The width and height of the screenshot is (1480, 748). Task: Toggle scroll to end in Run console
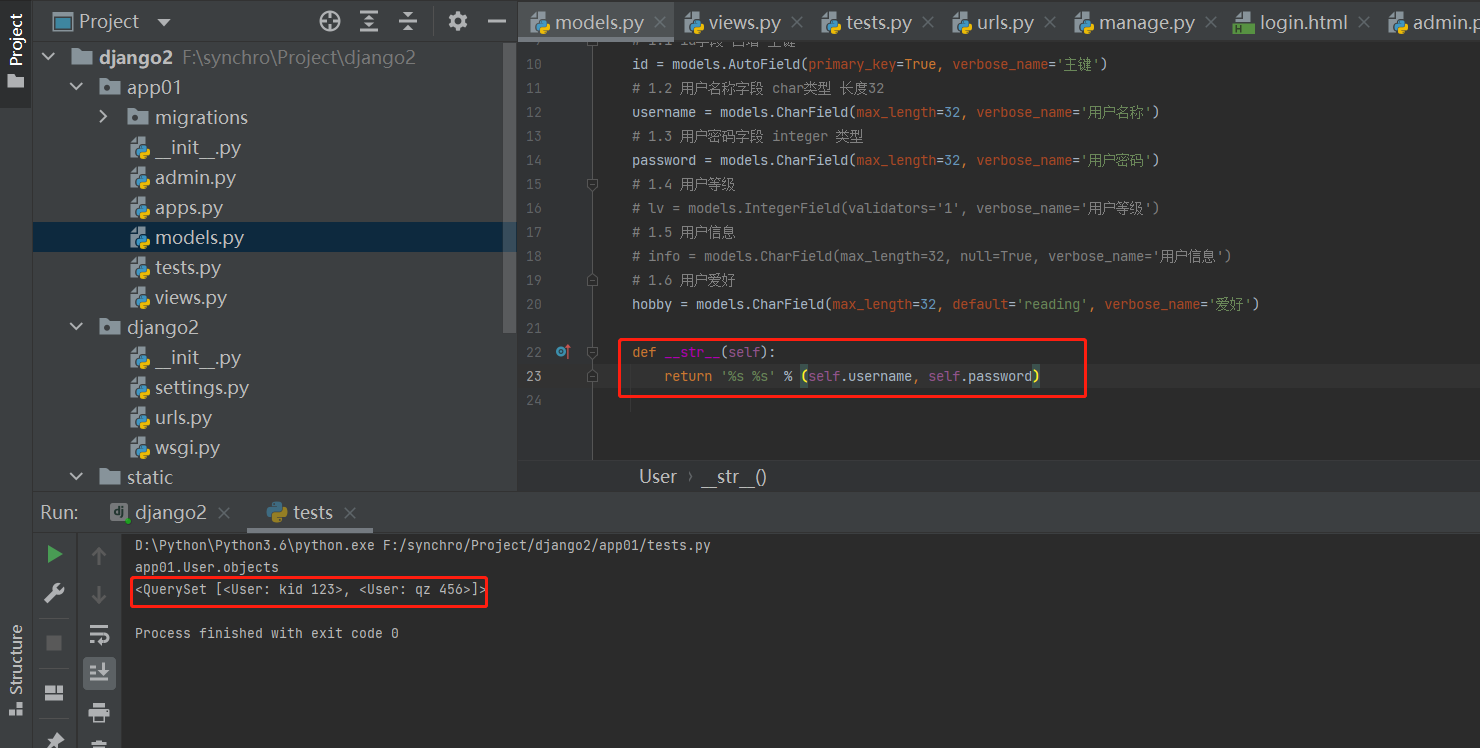(x=98, y=673)
